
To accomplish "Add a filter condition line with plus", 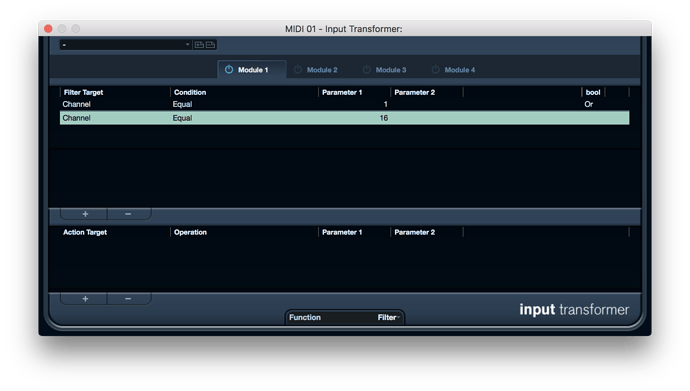I will tap(85, 214).
